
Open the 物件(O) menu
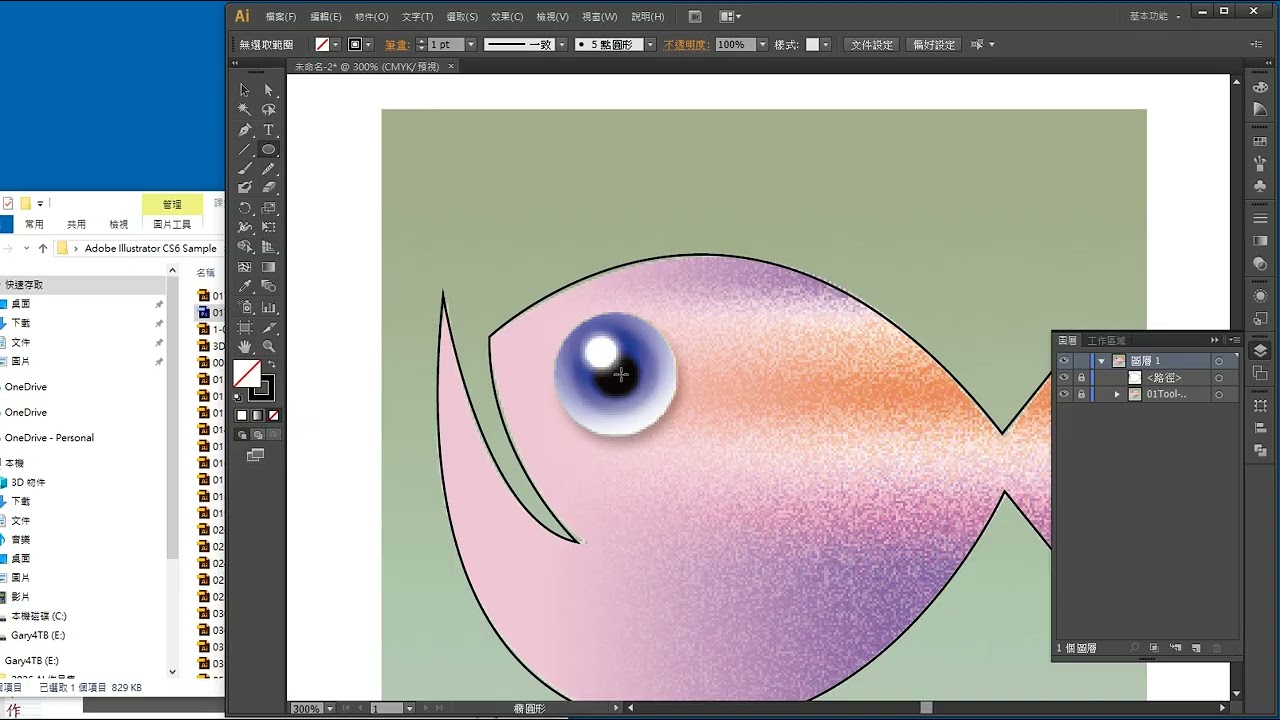(x=372, y=17)
